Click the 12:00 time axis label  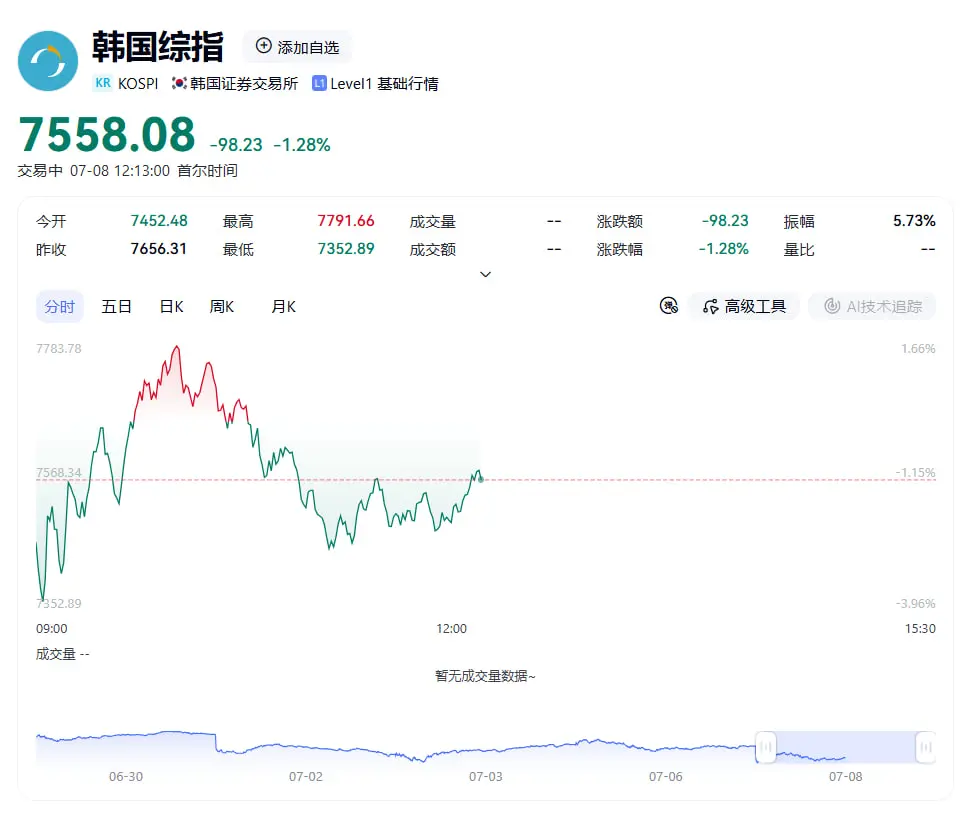(451, 628)
